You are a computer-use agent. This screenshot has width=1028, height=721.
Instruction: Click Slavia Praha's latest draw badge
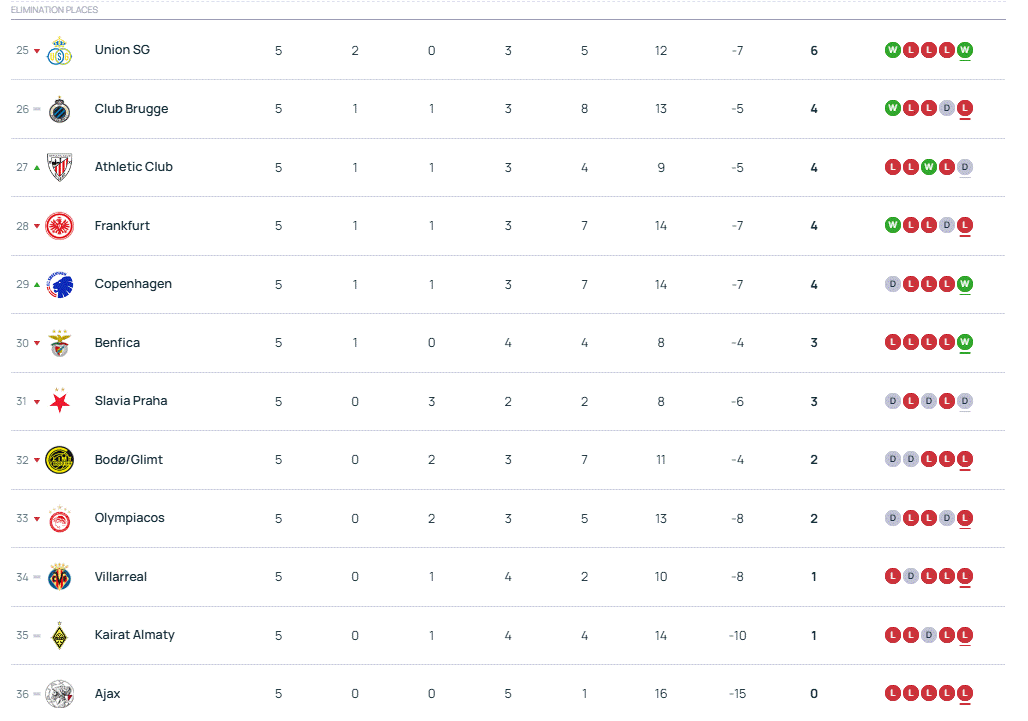tap(965, 401)
